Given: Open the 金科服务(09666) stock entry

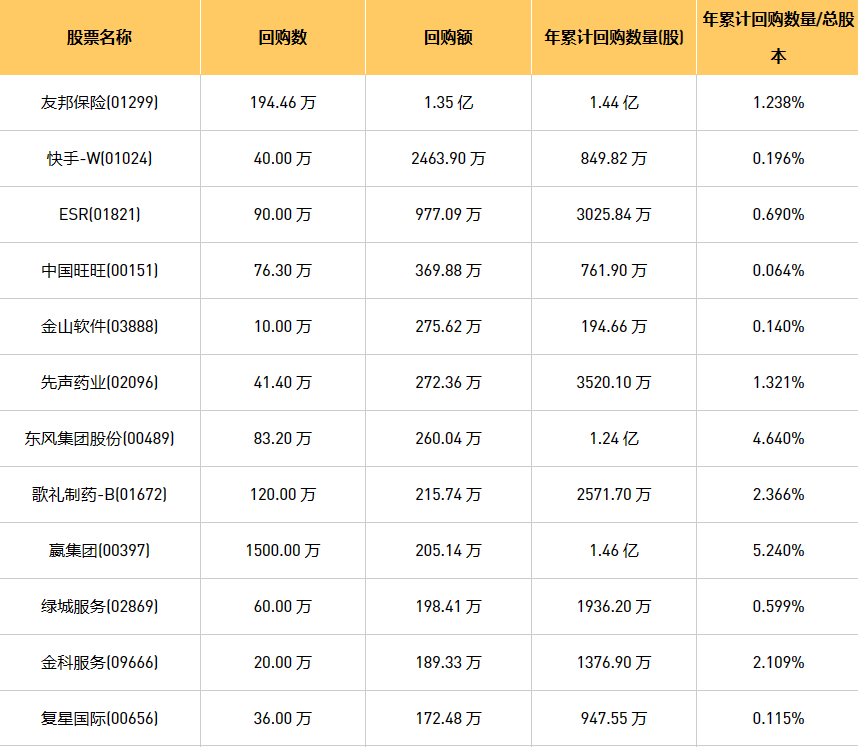Looking at the screenshot, I should [100, 662].
